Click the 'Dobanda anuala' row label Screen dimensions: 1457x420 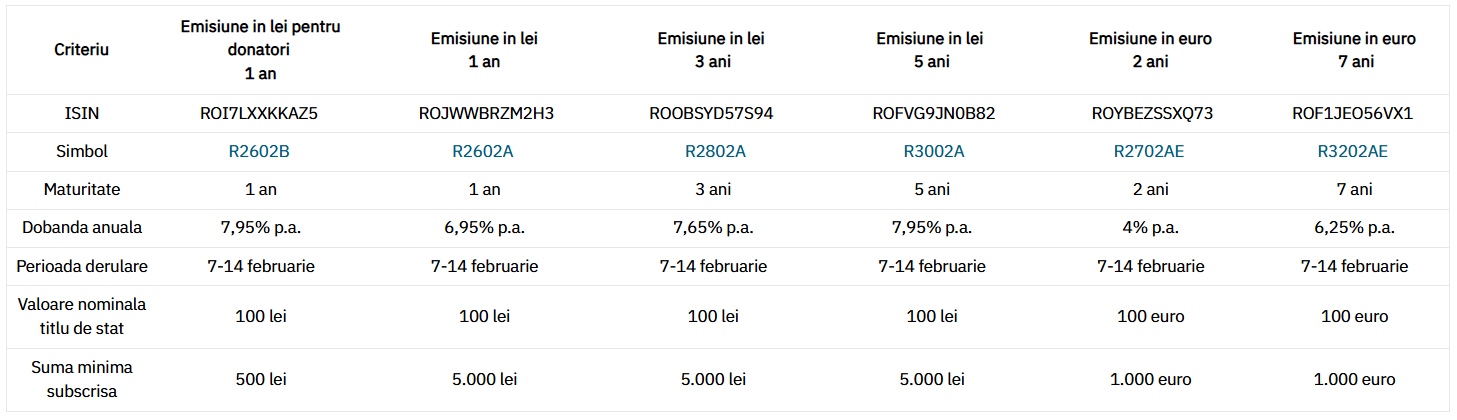[x=82, y=228]
